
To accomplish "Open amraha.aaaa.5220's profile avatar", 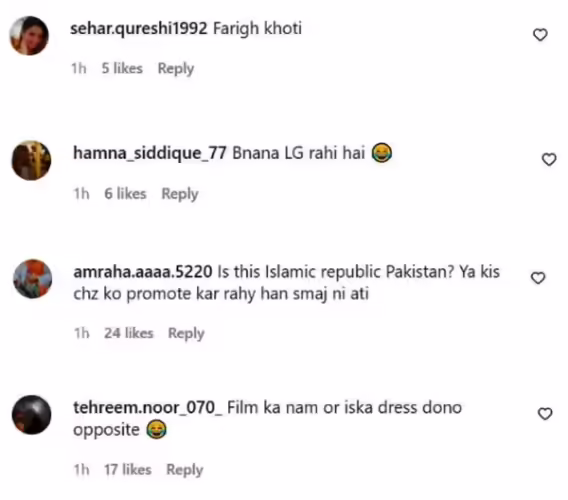I will pyautogui.click(x=33, y=279).
